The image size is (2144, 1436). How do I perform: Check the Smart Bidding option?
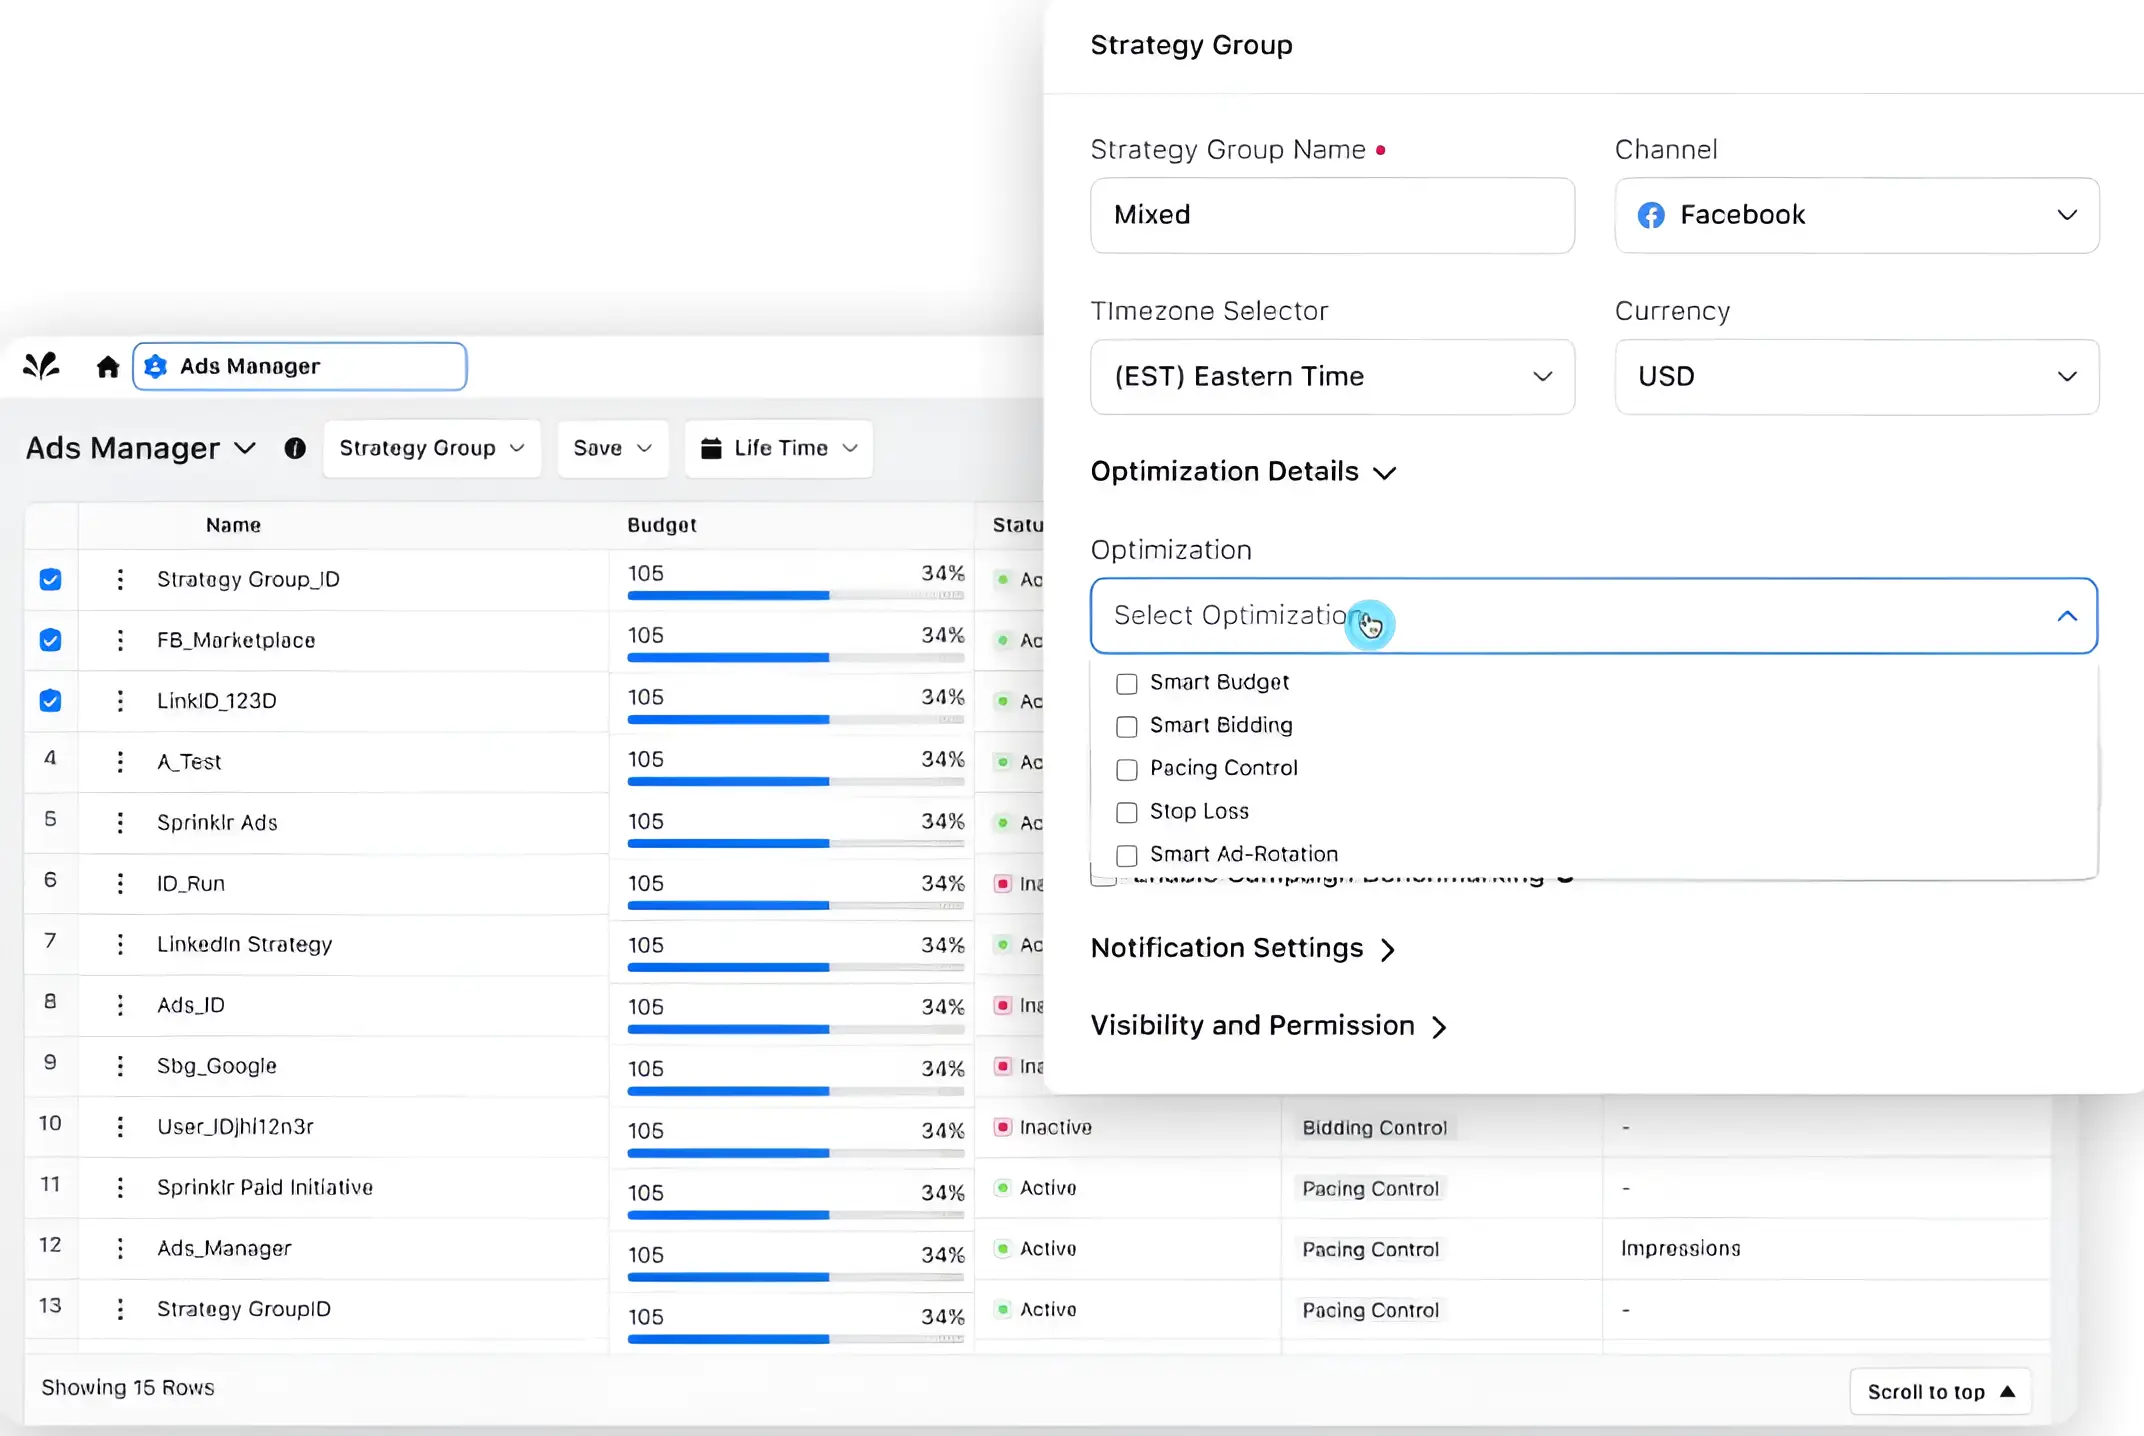coord(1127,727)
